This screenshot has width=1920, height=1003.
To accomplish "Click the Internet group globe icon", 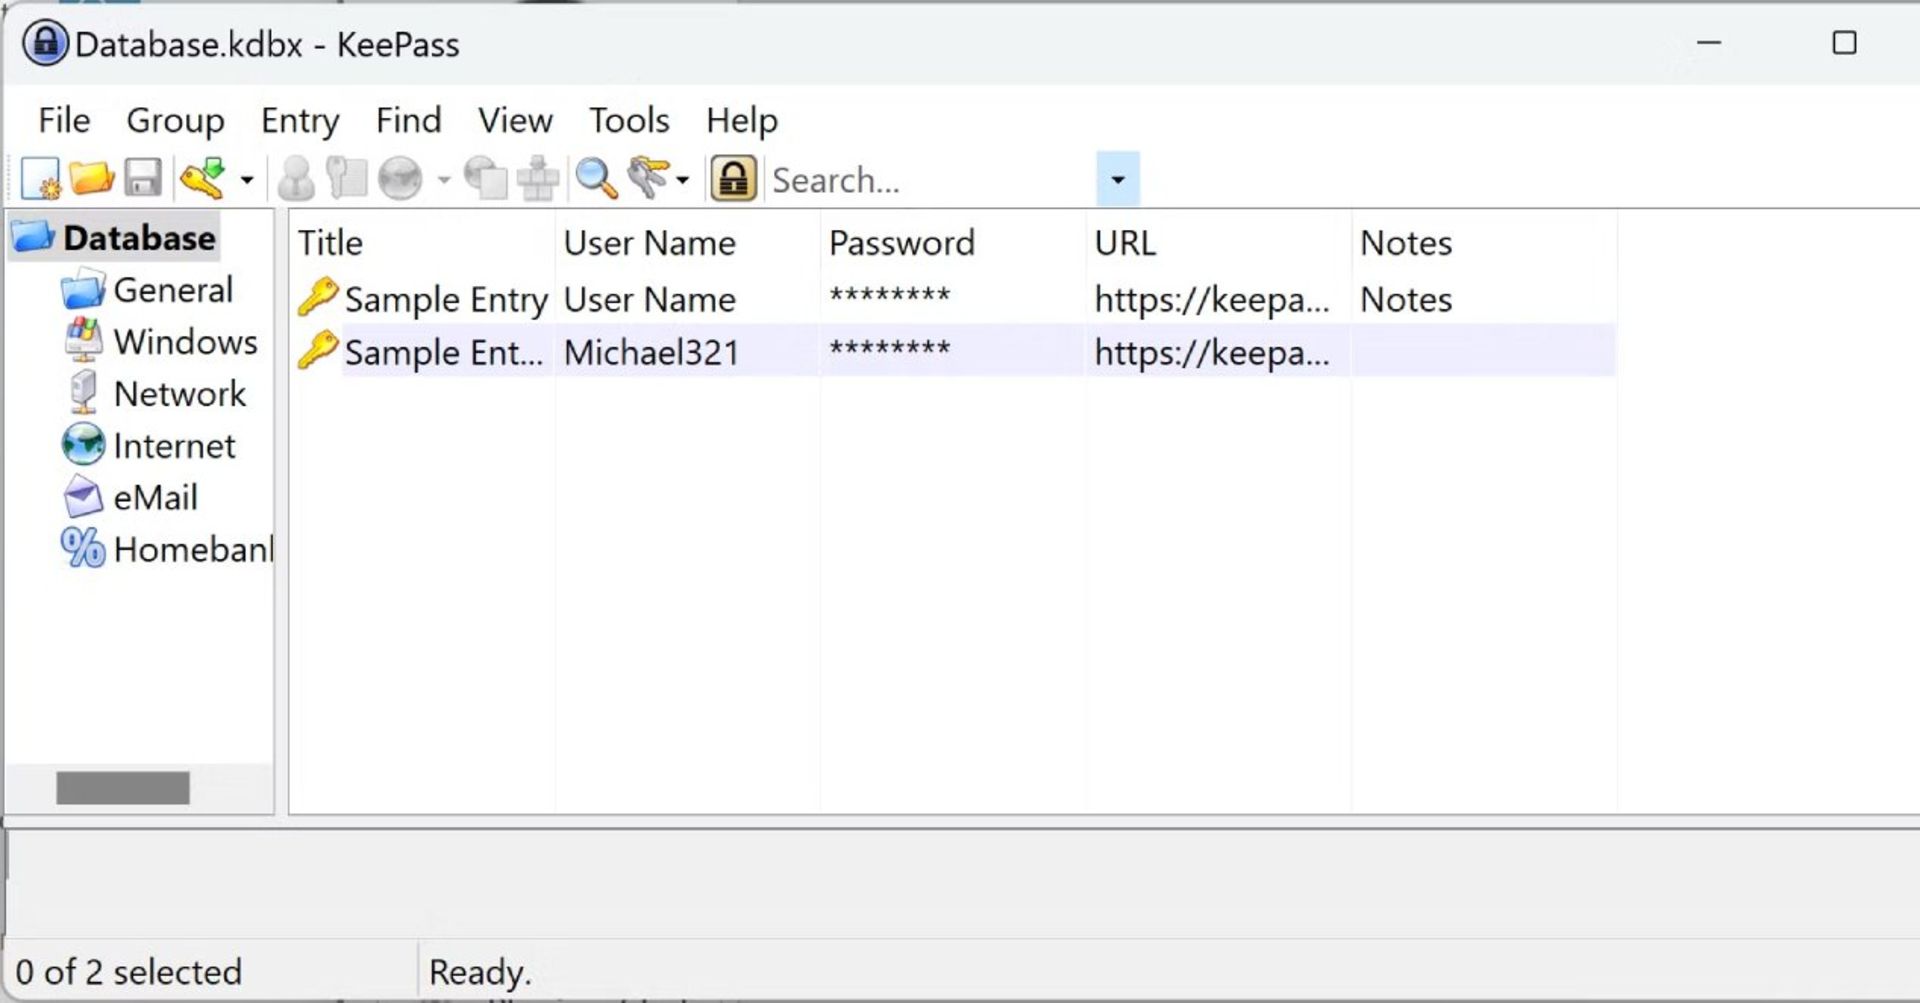I will (83, 445).
